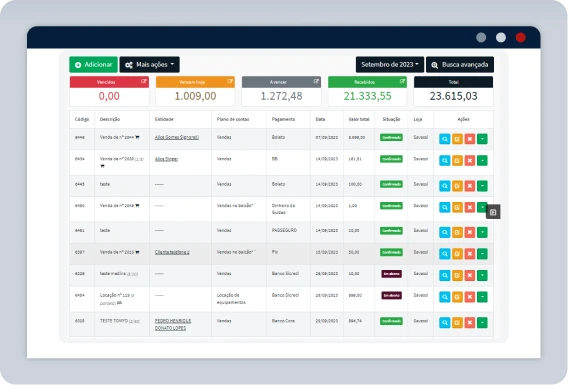Open the Mais ações dropdown

tap(149, 64)
